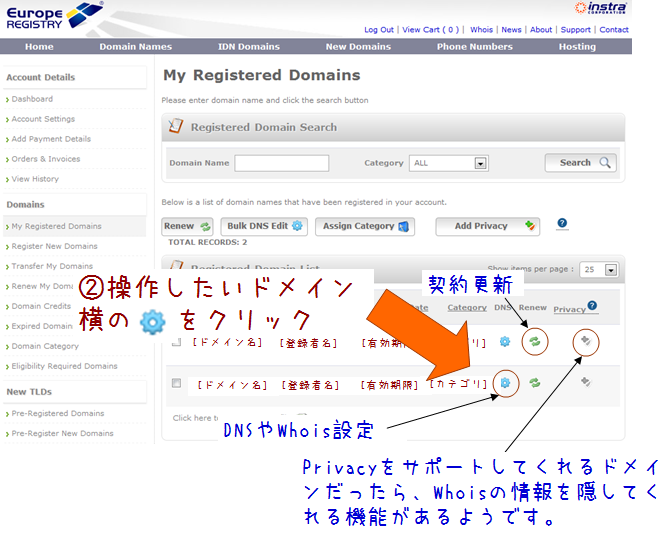Open the Hosting menu
This screenshot has height=533, width=666.
click(577, 47)
